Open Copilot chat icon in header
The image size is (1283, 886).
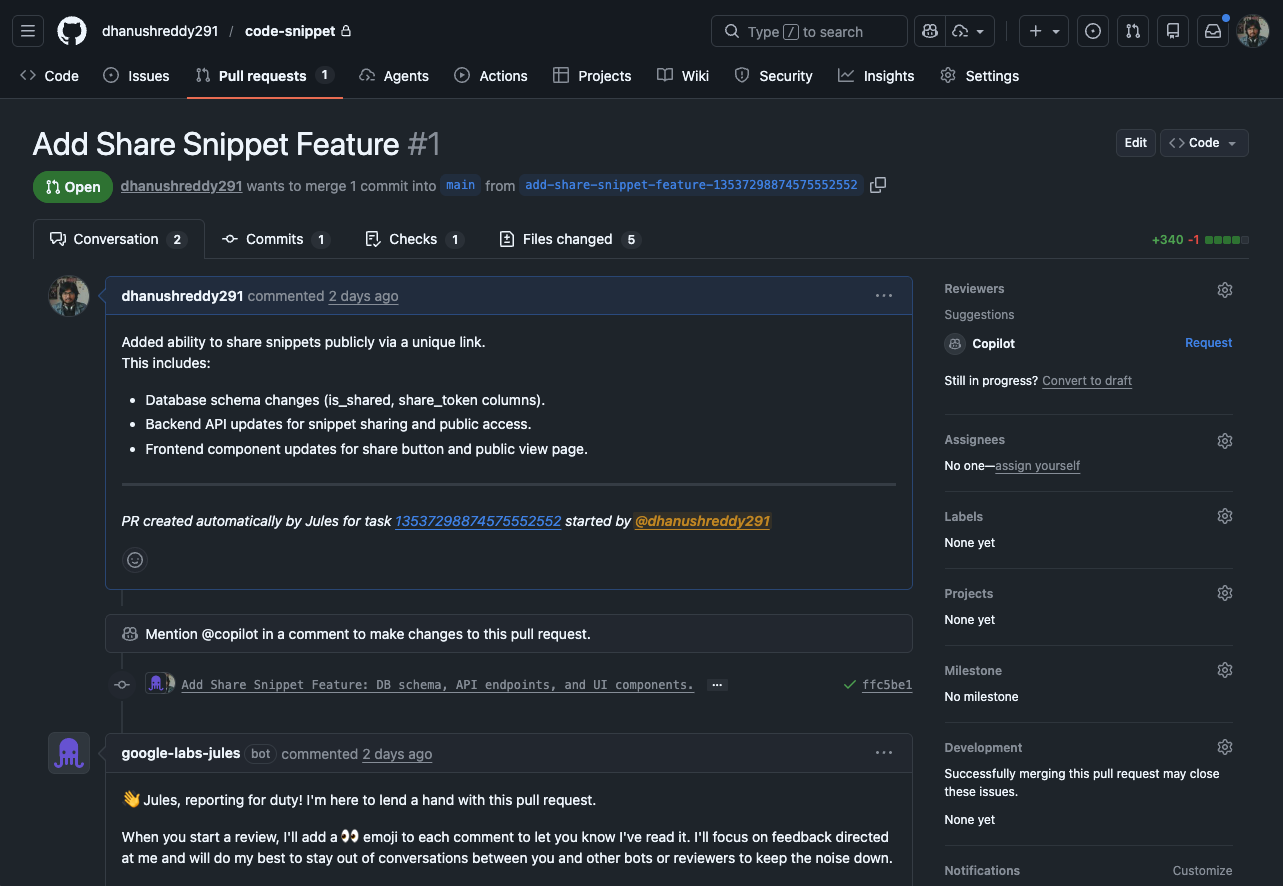930,31
